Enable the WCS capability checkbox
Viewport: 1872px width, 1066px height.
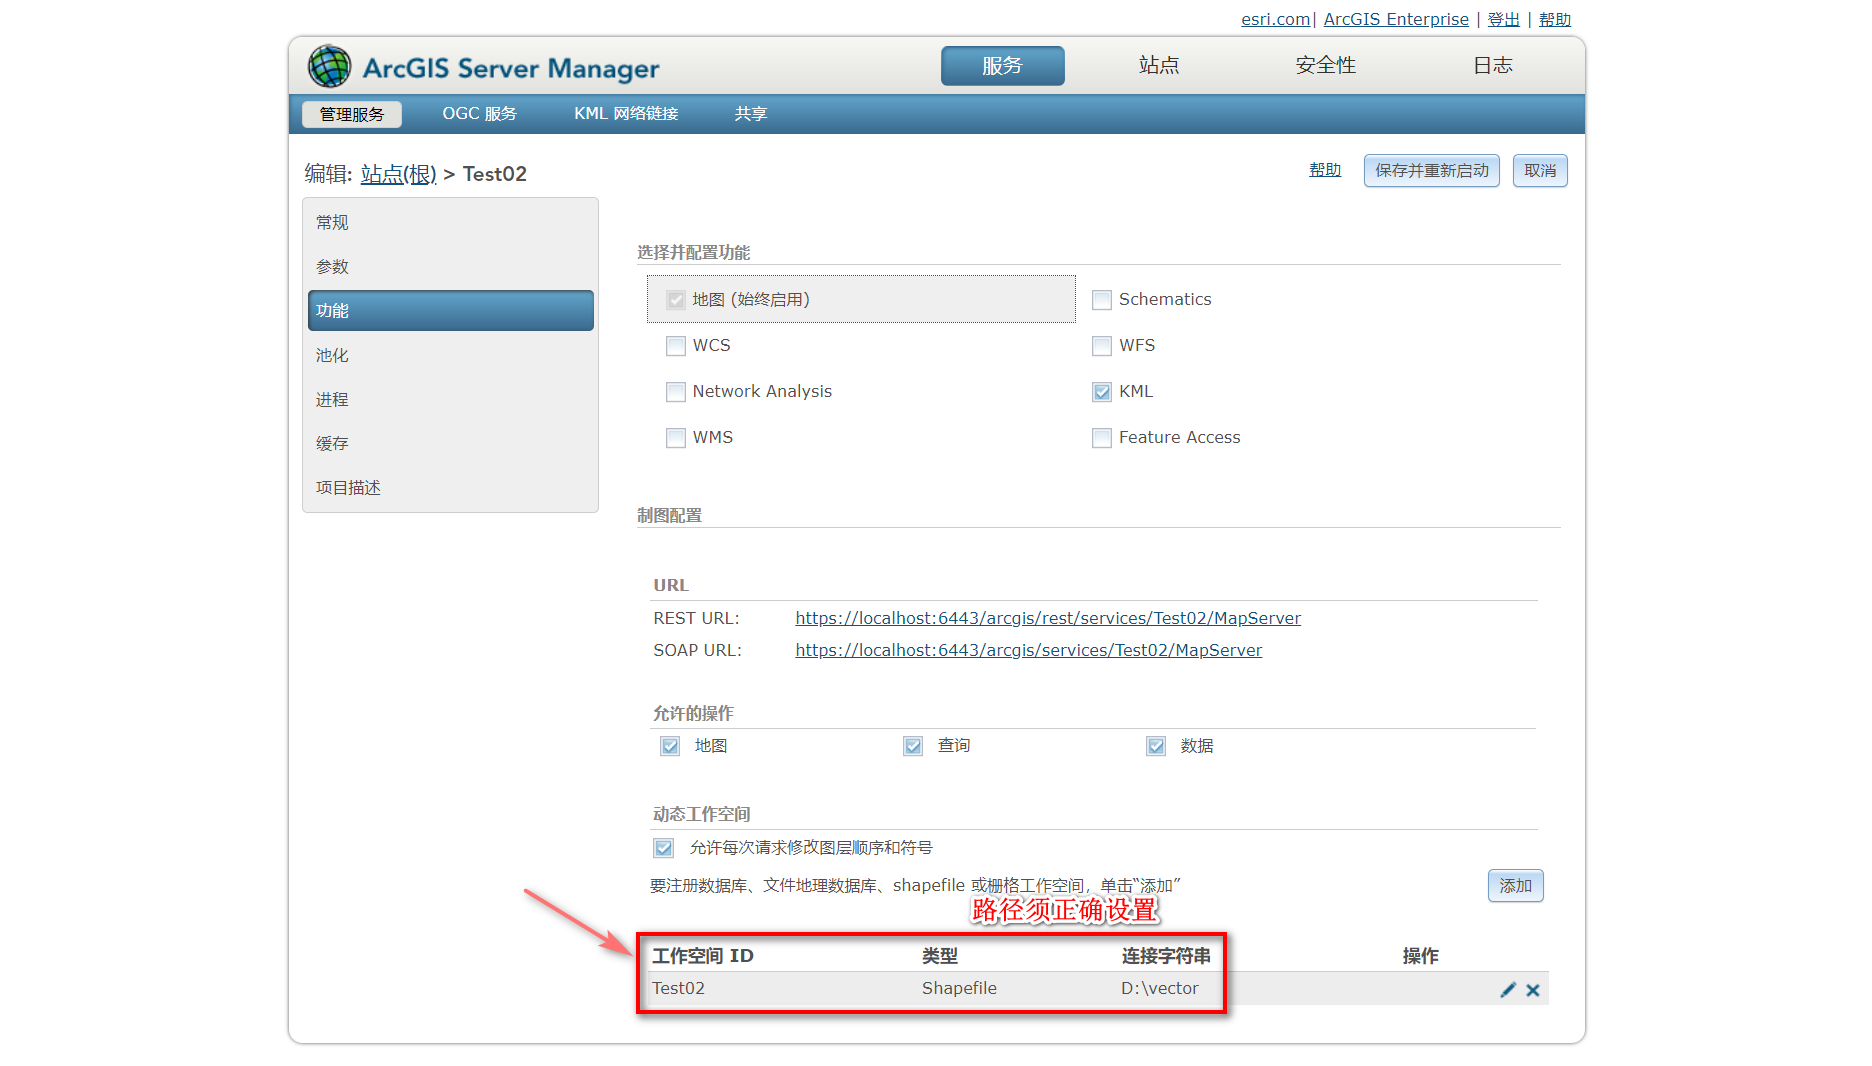[676, 346]
